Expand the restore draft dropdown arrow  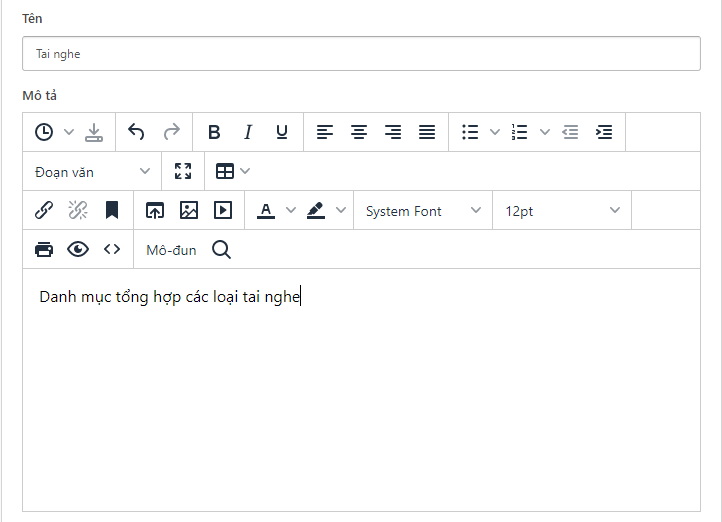coord(69,132)
